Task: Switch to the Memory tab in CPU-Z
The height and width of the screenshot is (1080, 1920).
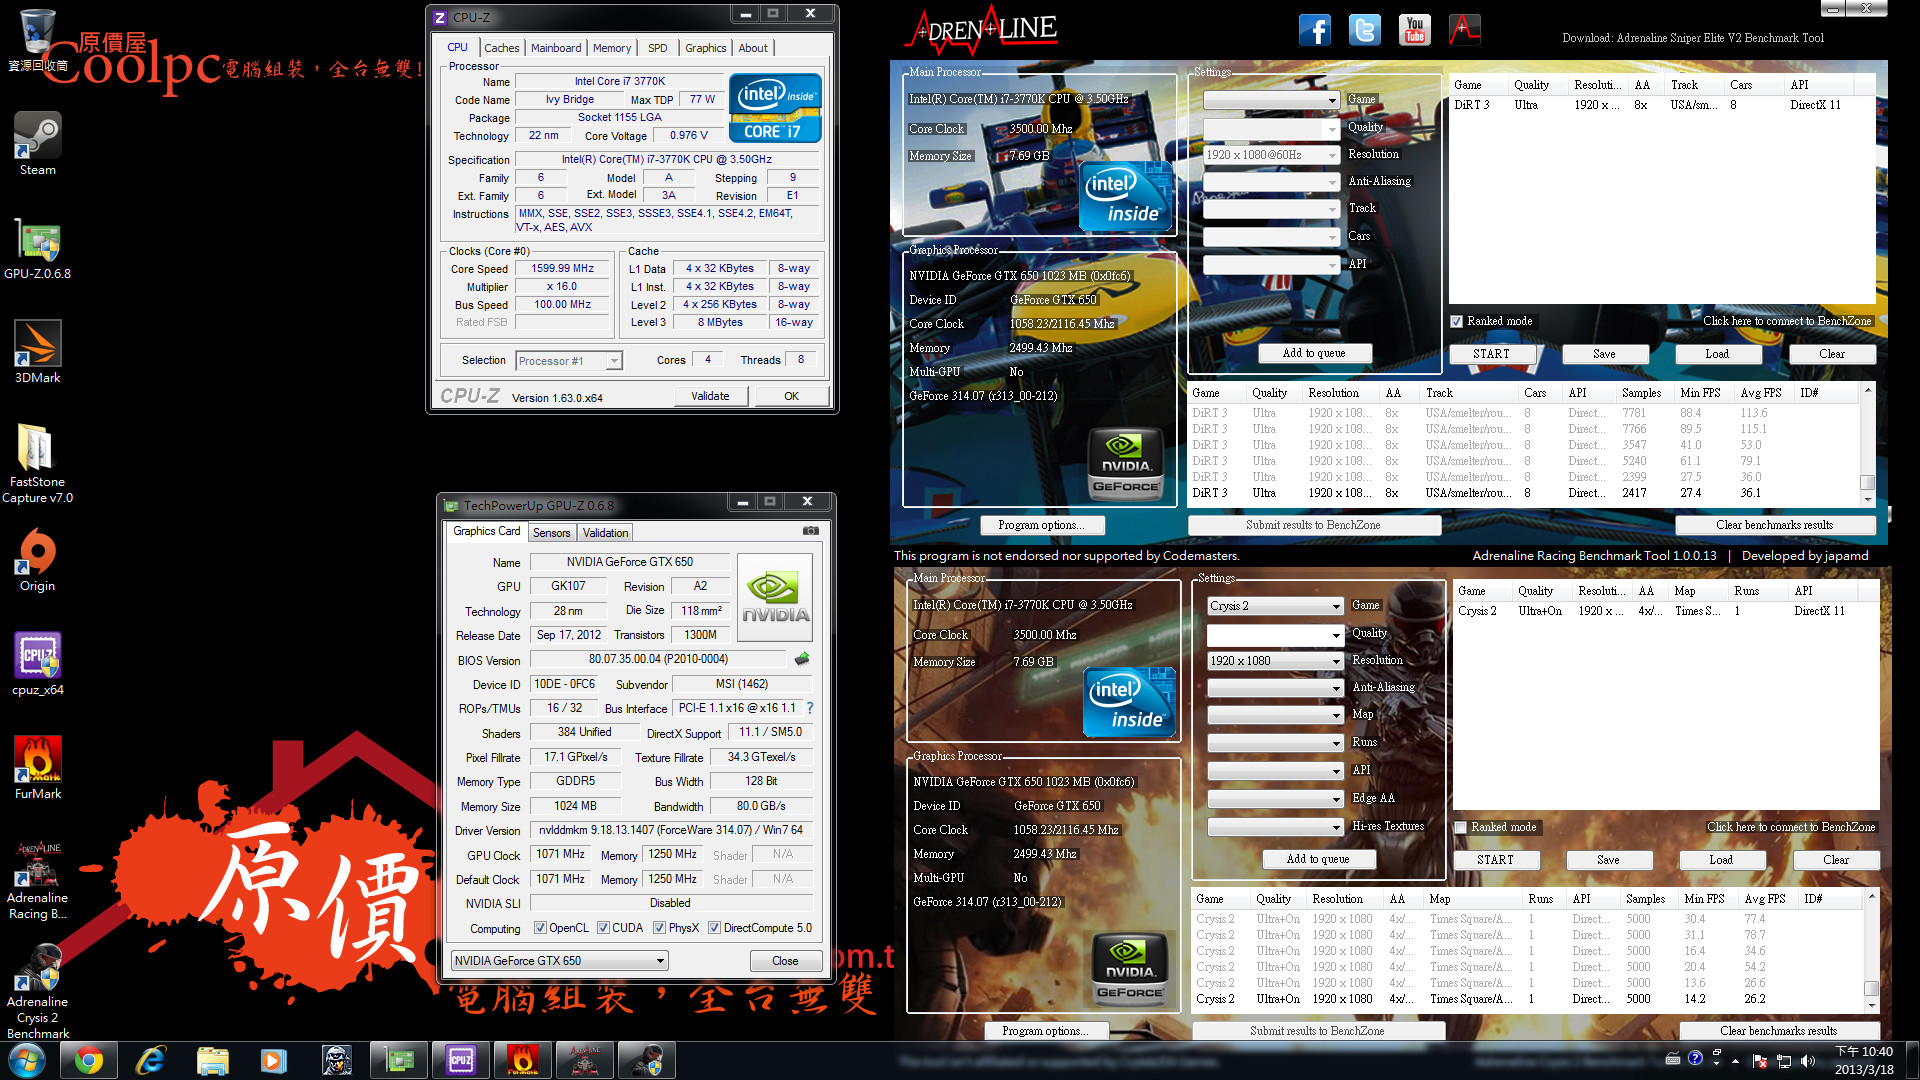Action: click(x=612, y=48)
